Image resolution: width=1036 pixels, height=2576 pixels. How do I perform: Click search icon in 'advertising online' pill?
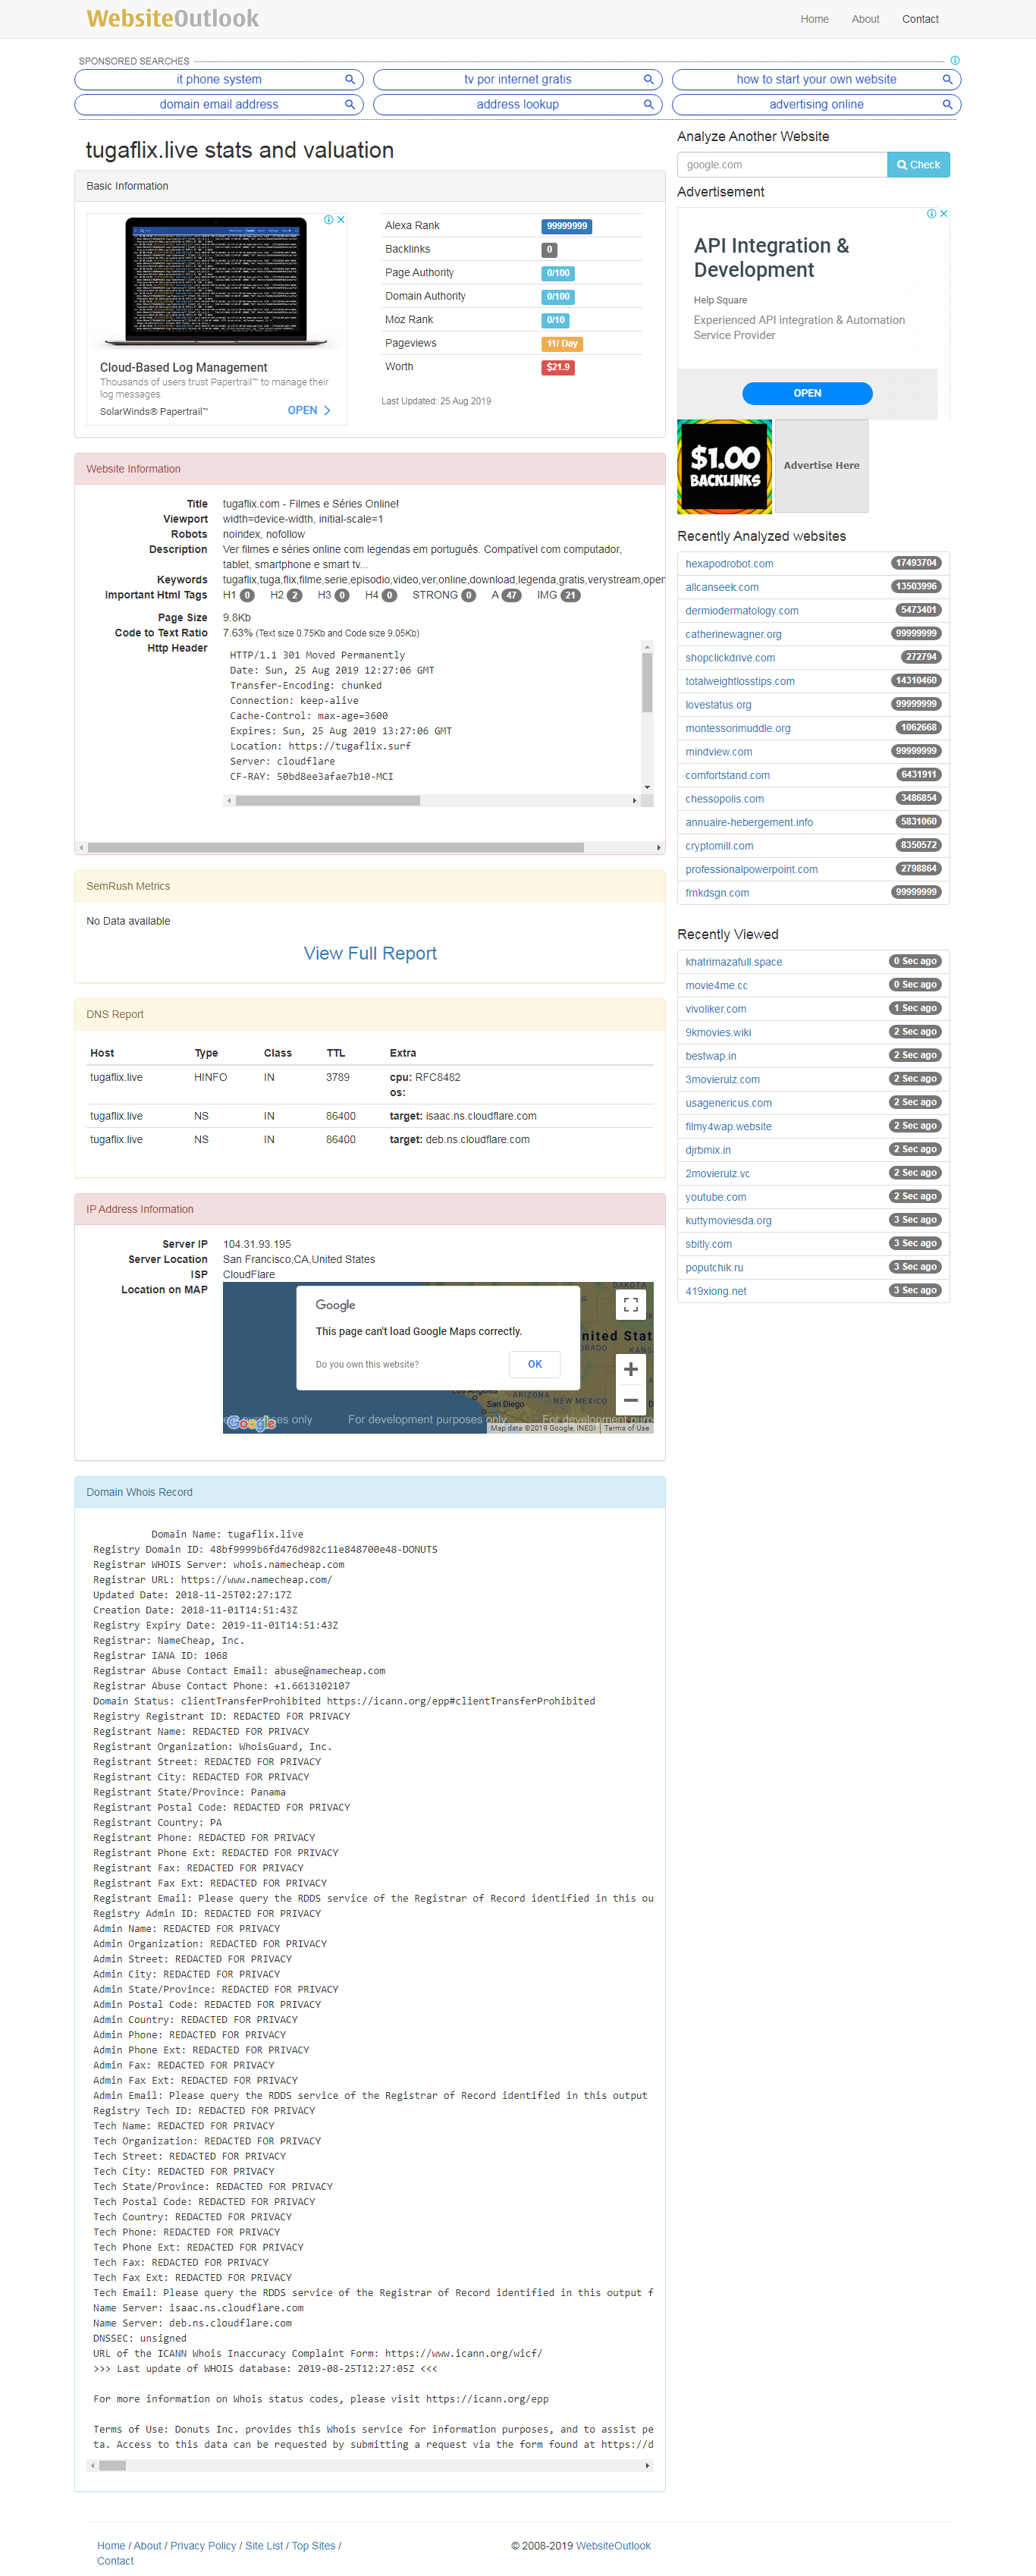[947, 104]
